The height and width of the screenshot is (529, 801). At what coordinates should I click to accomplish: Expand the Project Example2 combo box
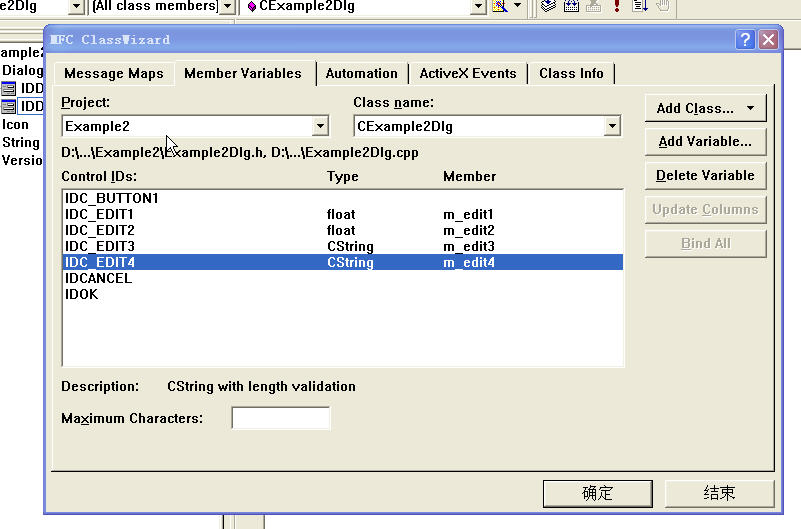[x=320, y=126]
